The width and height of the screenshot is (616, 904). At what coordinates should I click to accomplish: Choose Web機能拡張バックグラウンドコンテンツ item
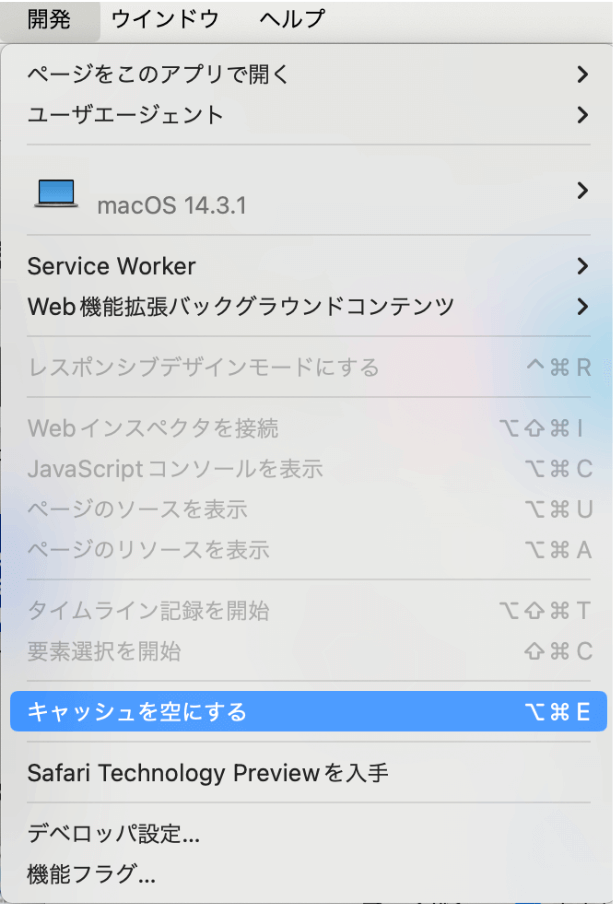(x=309, y=306)
